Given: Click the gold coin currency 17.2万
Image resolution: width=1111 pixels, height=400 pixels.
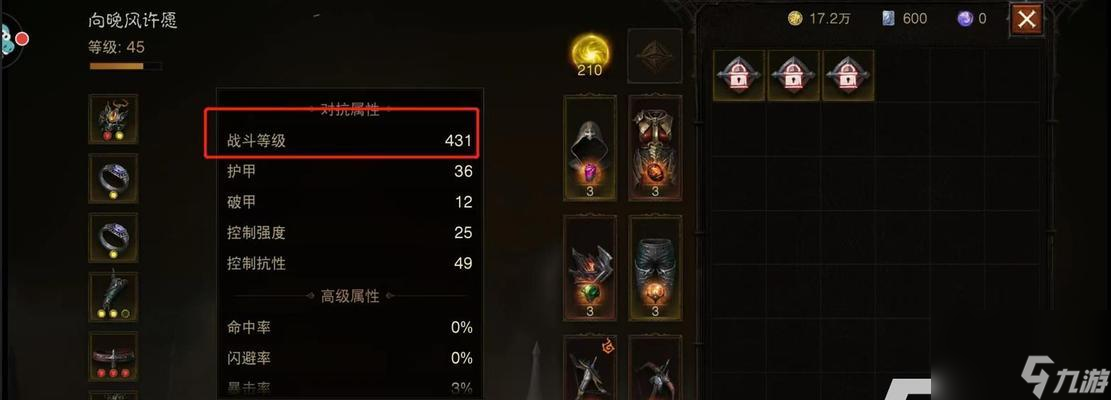Looking at the screenshot, I should click(x=819, y=18).
